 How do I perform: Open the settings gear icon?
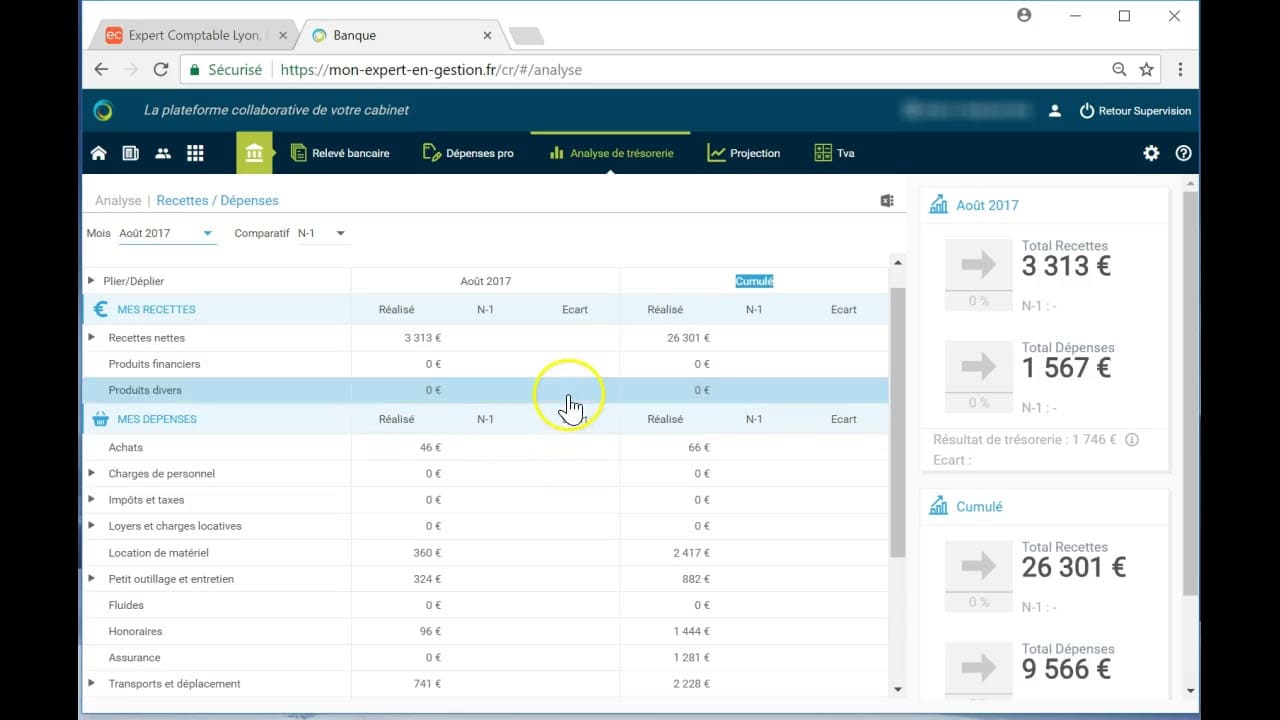tap(1151, 152)
